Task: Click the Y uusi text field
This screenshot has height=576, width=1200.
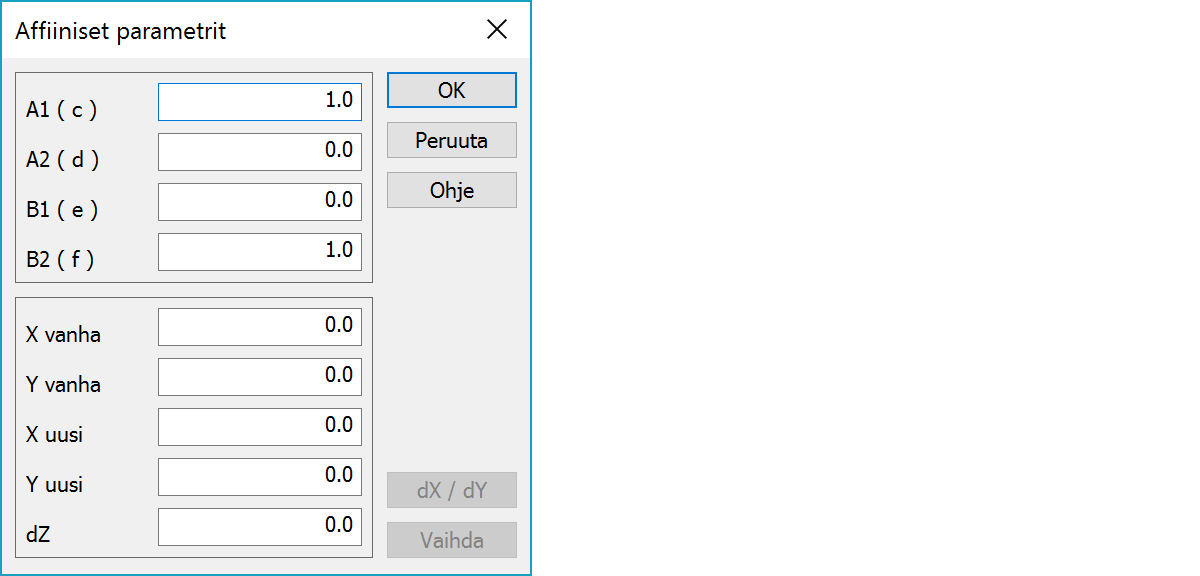Action: click(260, 476)
